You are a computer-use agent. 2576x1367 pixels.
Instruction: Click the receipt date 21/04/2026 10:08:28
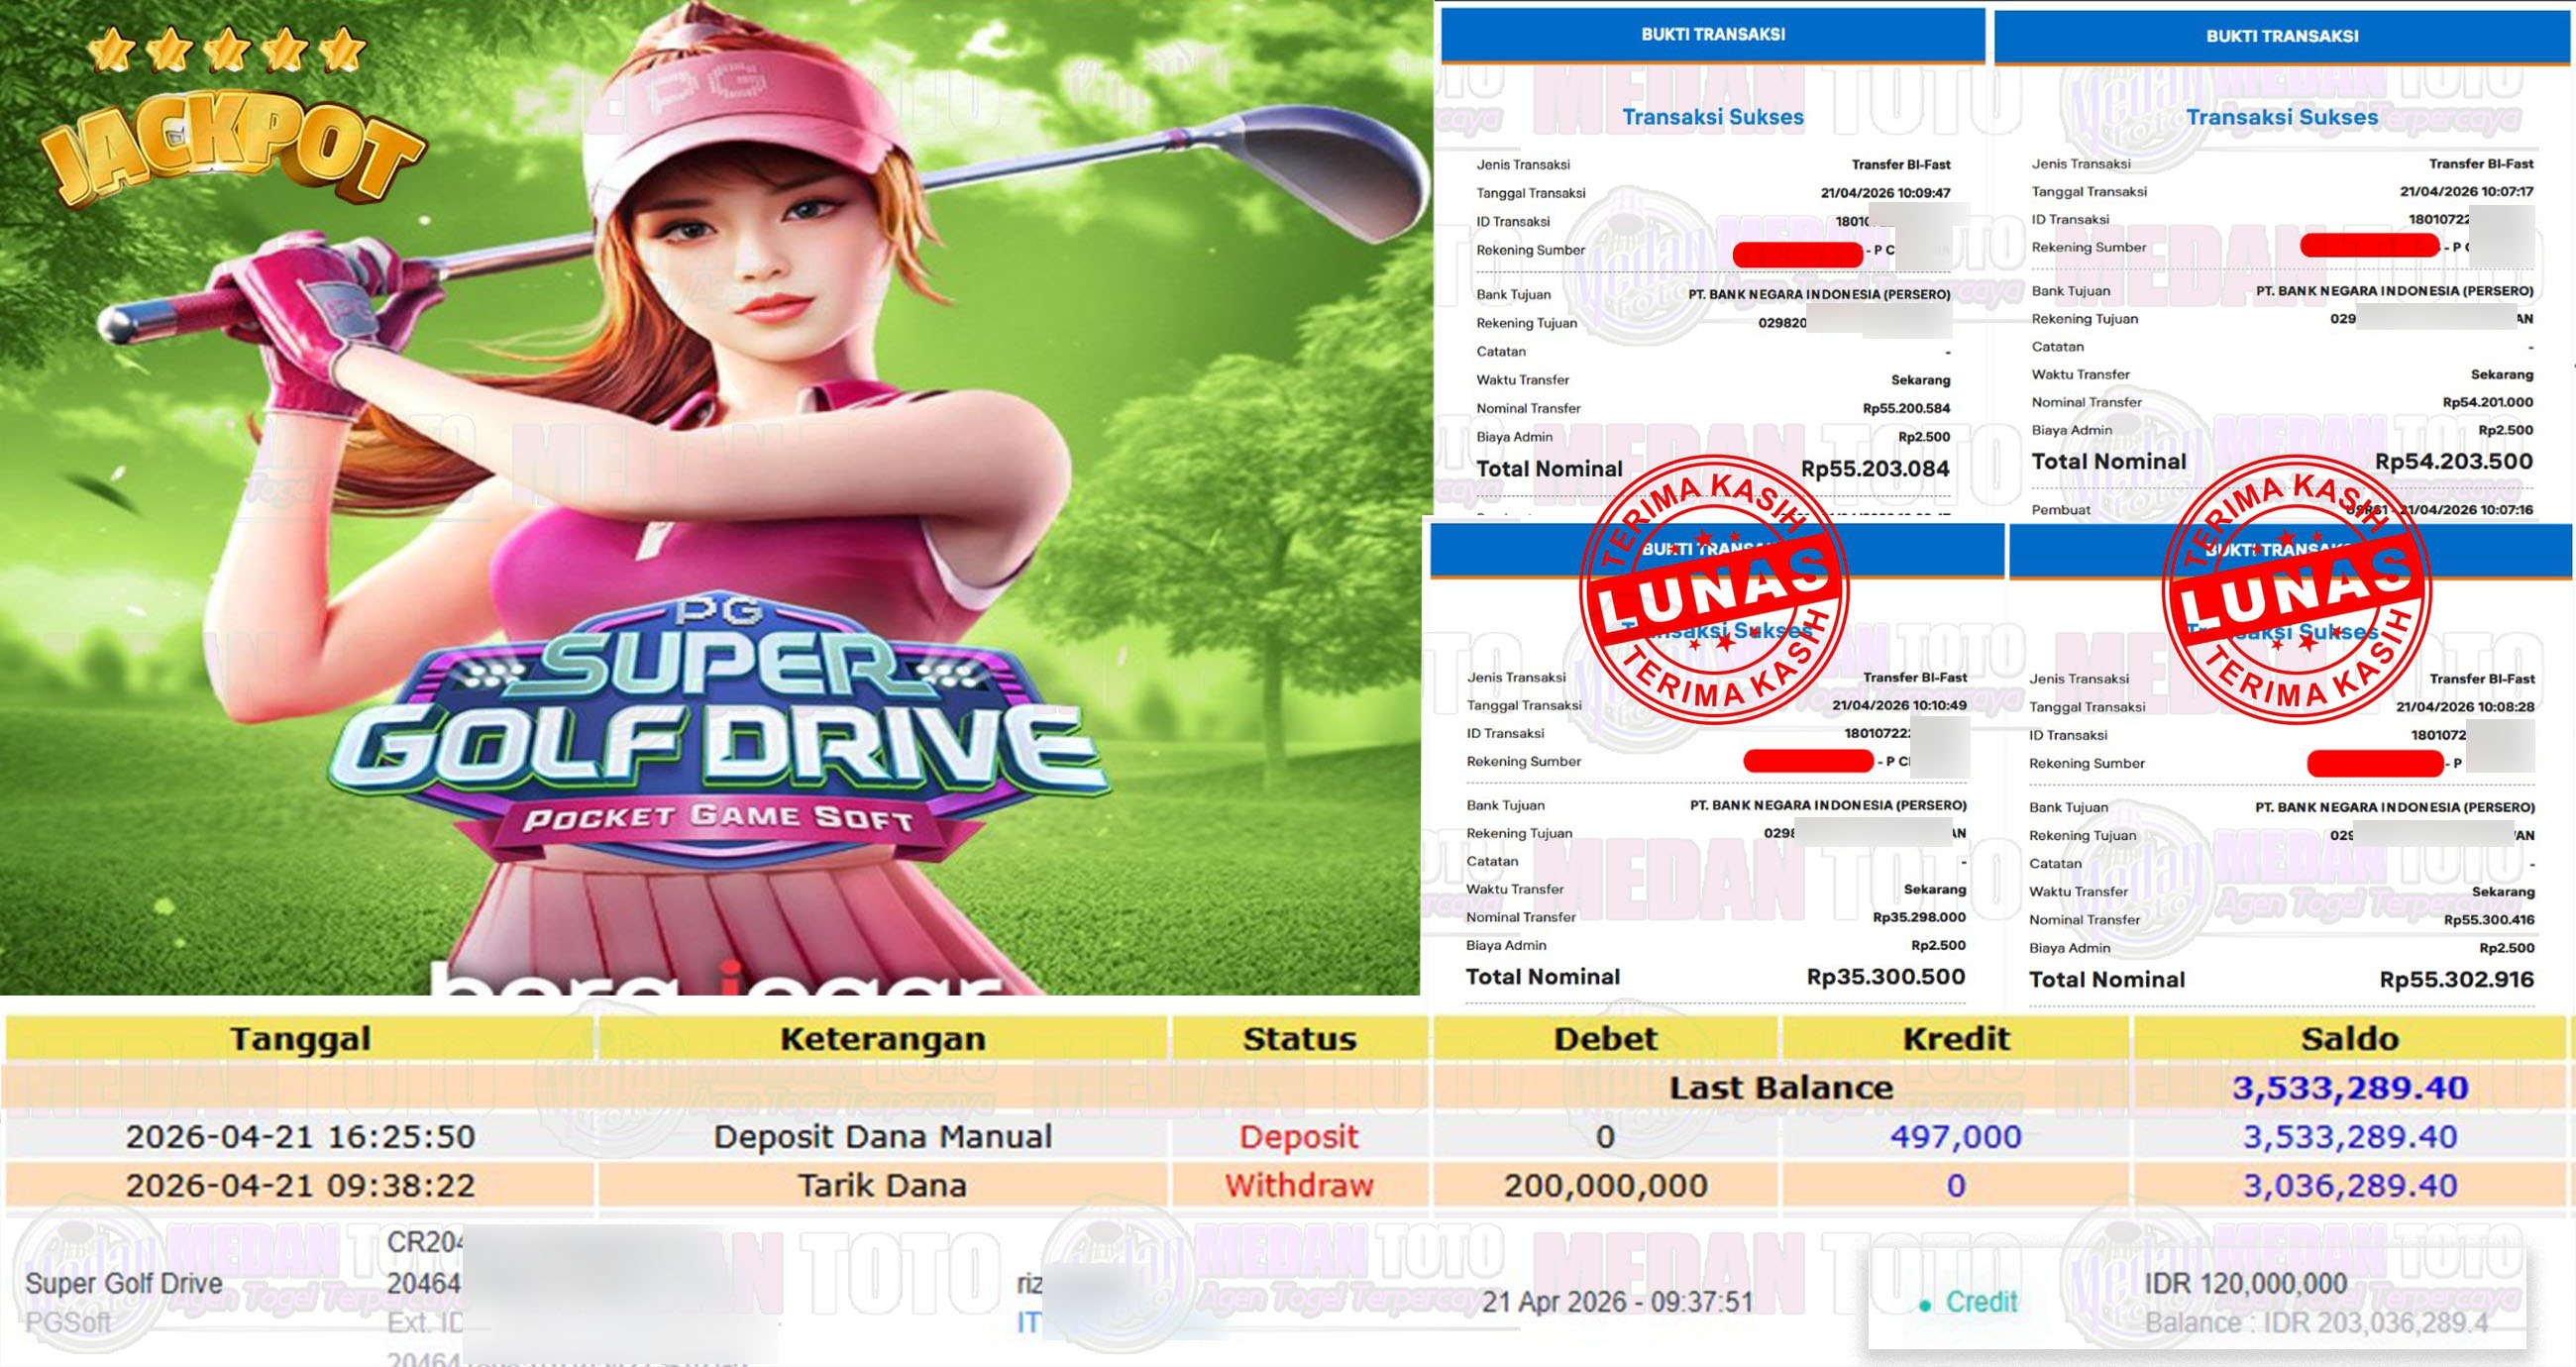(x=2465, y=707)
